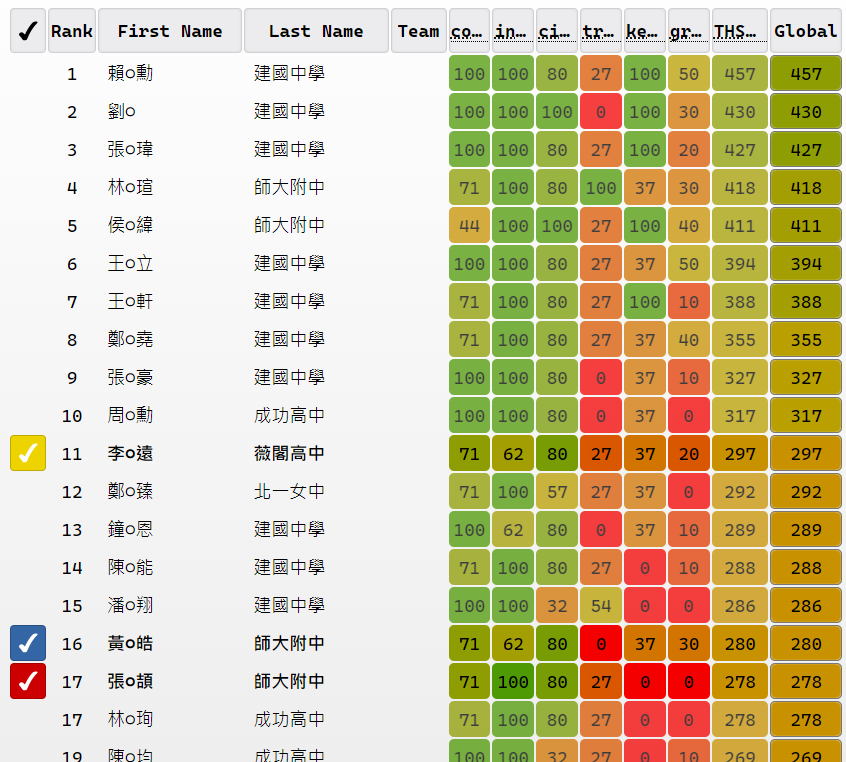Select 北一女中 in rank 12 row

click(x=289, y=491)
